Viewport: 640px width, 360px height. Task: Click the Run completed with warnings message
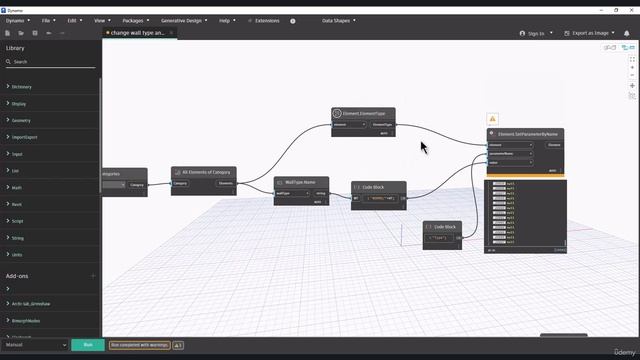(140, 345)
